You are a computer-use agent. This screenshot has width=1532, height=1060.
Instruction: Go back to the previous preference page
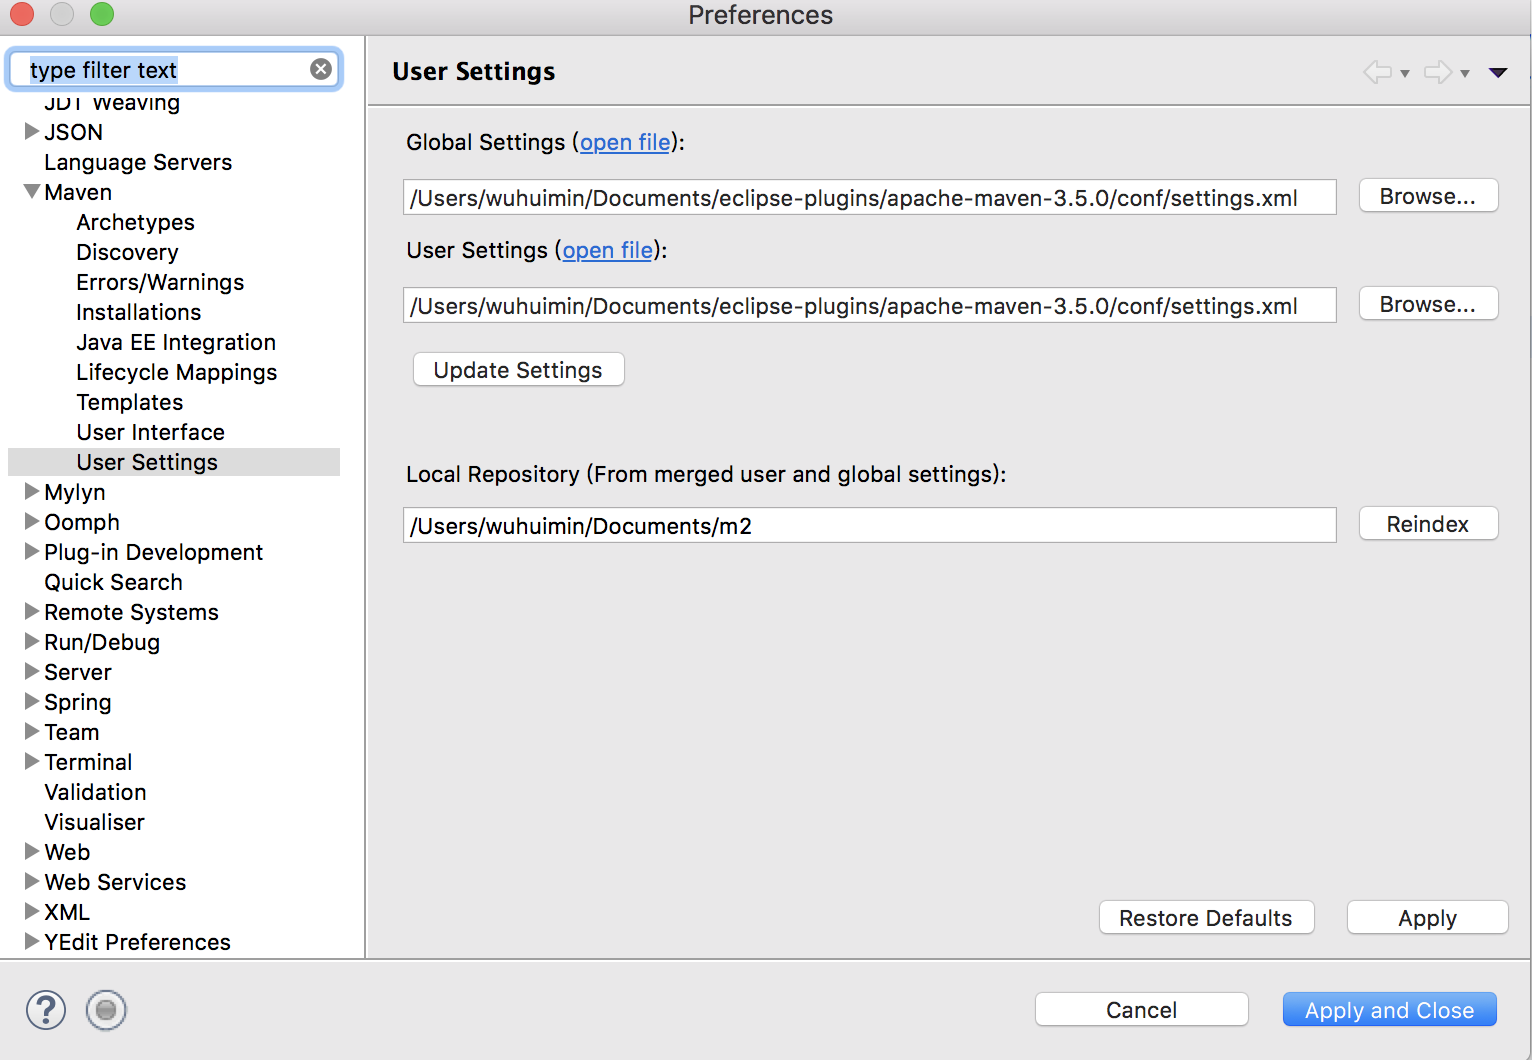pyautogui.click(x=1378, y=72)
